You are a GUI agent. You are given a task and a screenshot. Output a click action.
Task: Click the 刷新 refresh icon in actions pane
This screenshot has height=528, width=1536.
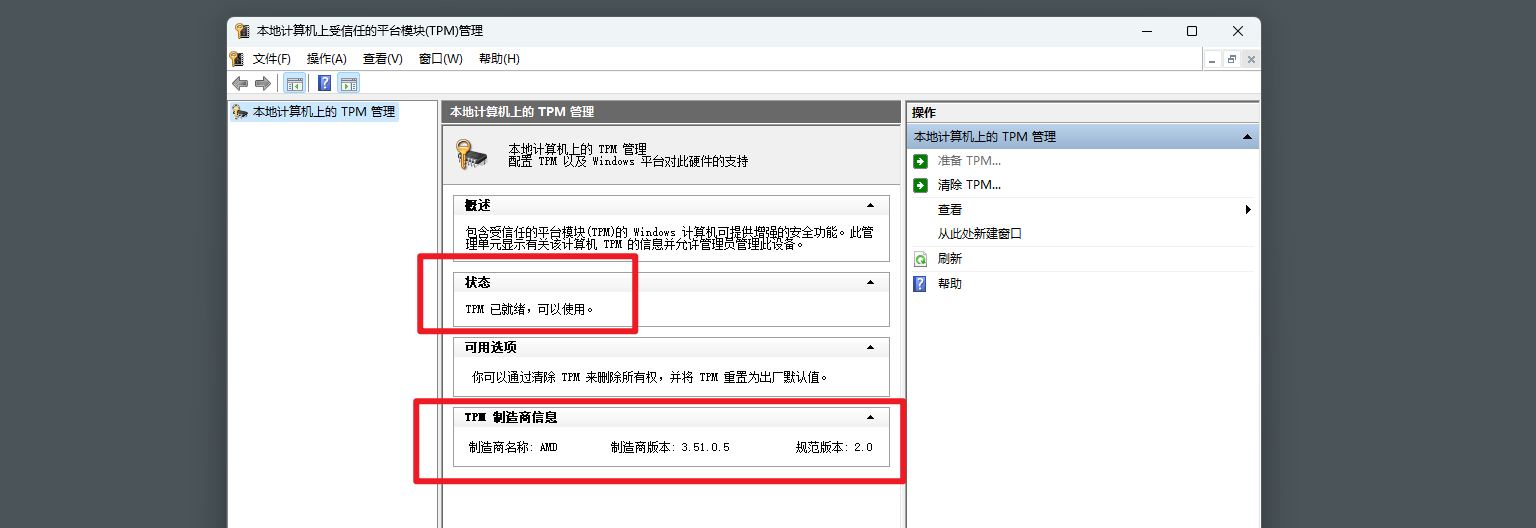[x=920, y=259]
